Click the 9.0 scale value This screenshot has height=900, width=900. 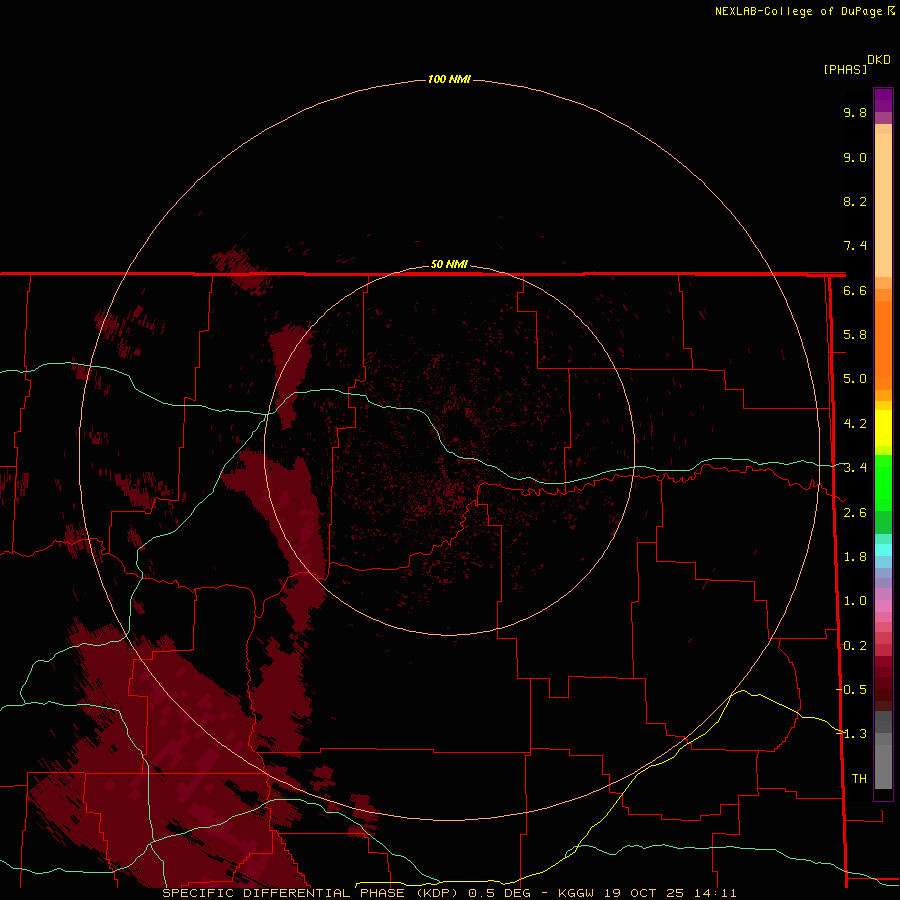click(x=855, y=158)
